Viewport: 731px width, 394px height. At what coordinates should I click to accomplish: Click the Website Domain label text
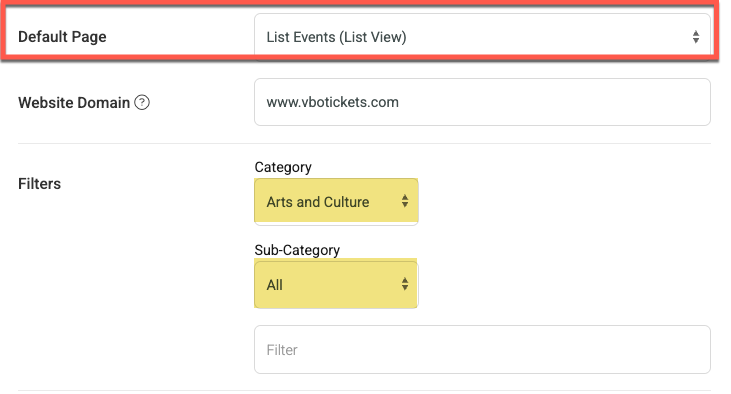pyautogui.click(x=74, y=103)
